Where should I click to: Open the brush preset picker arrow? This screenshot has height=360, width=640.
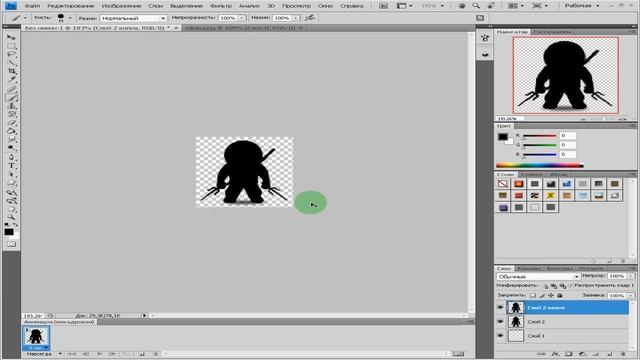(x=70, y=18)
